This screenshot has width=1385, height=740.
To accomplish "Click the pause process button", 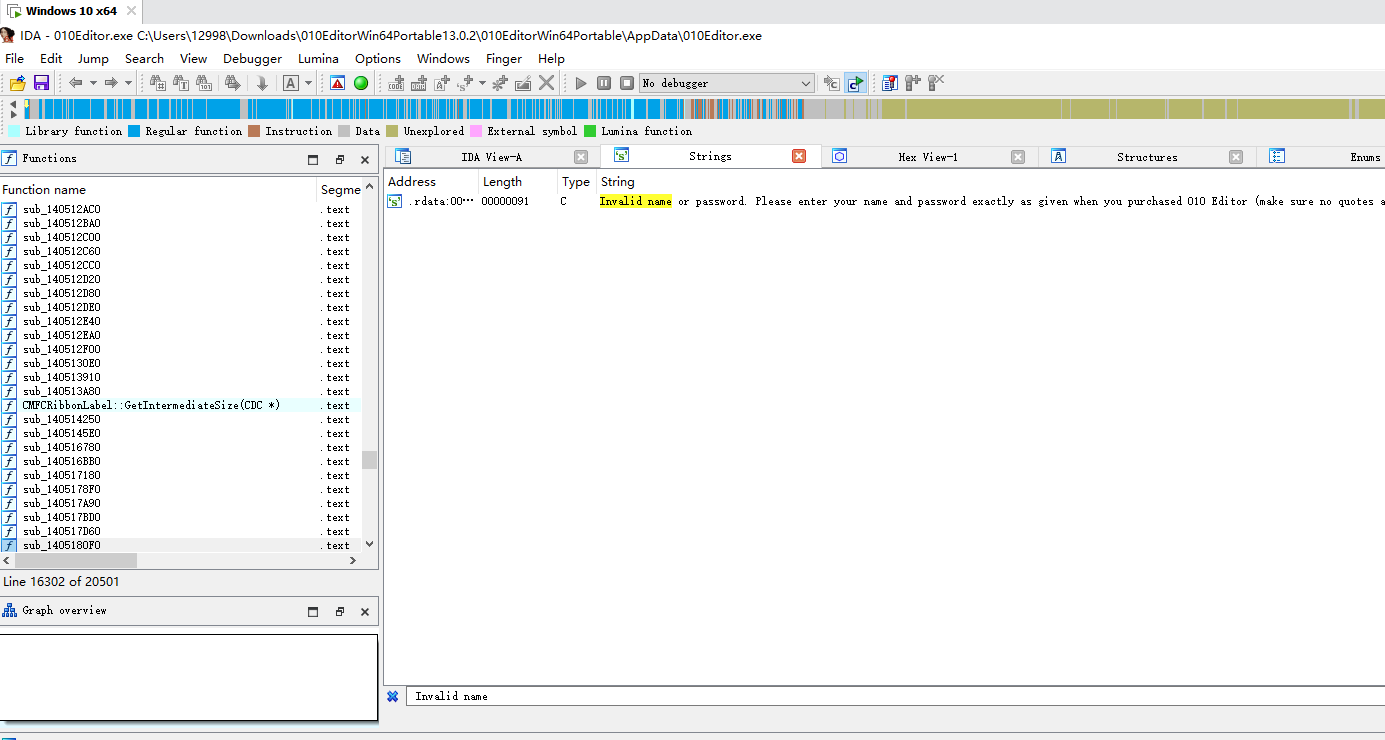I will (x=604, y=83).
